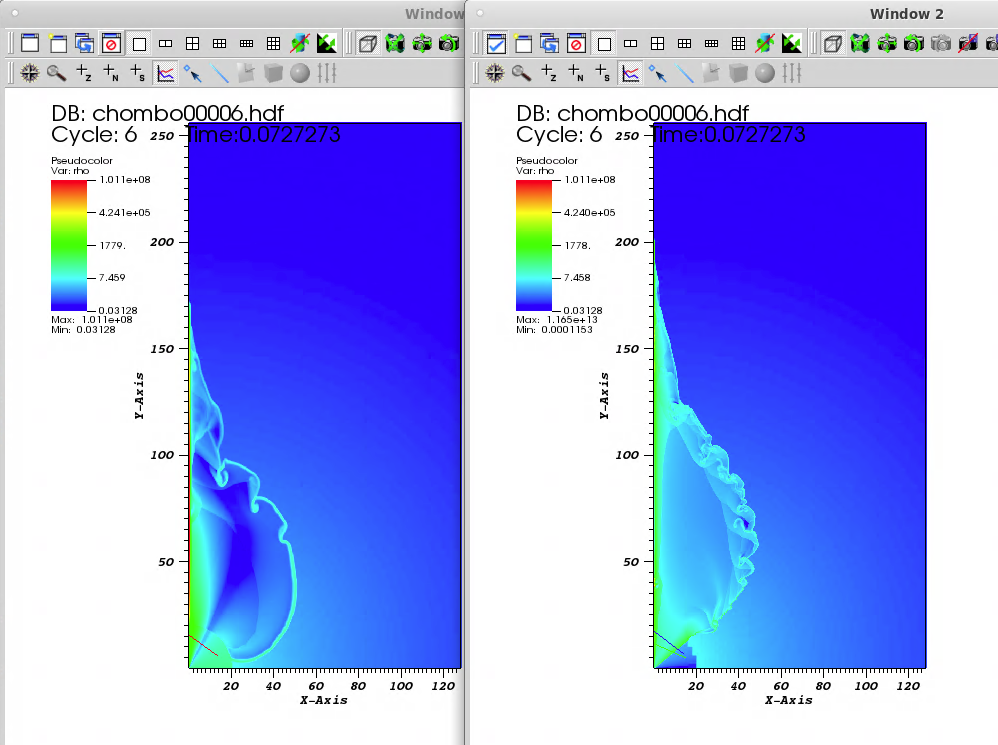Clone window using Window 2 toolbar
Image resolution: width=998 pixels, height=745 pixels.
(x=549, y=43)
